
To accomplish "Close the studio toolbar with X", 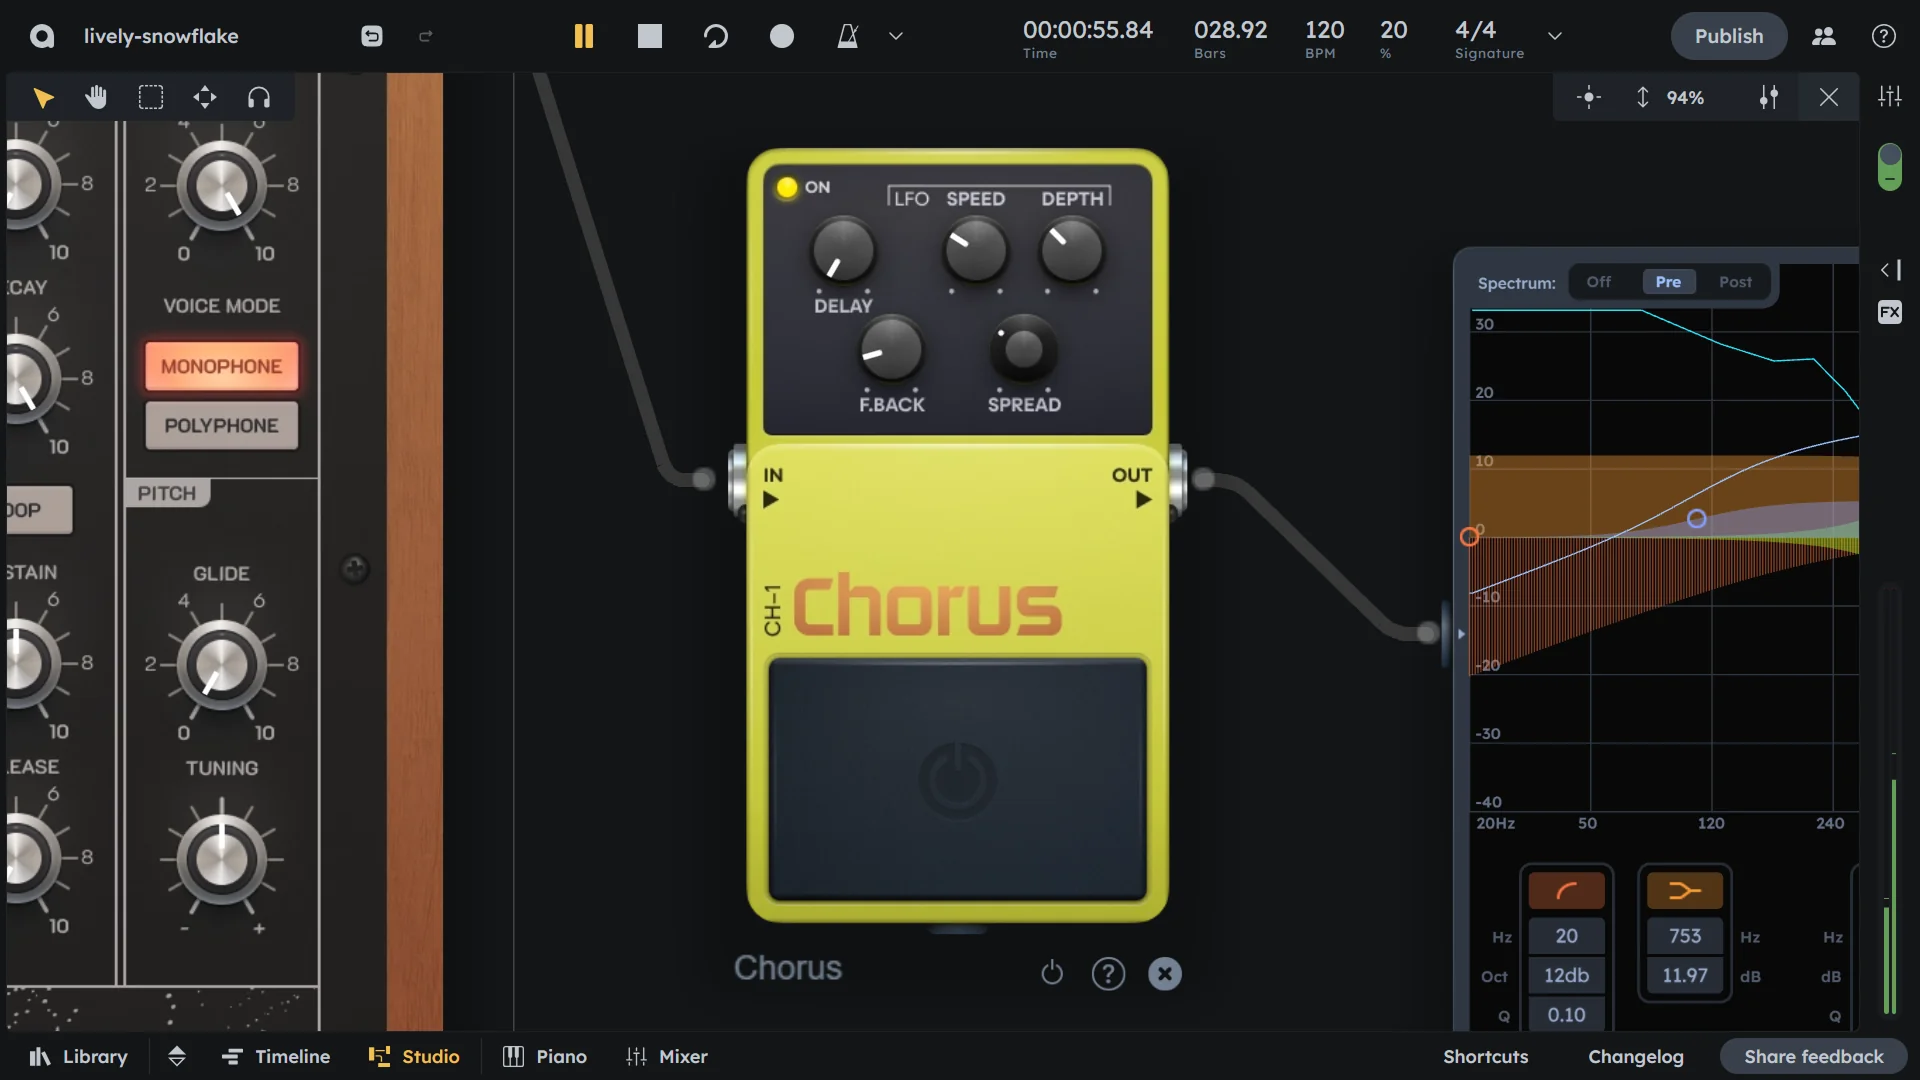I will (x=1829, y=97).
